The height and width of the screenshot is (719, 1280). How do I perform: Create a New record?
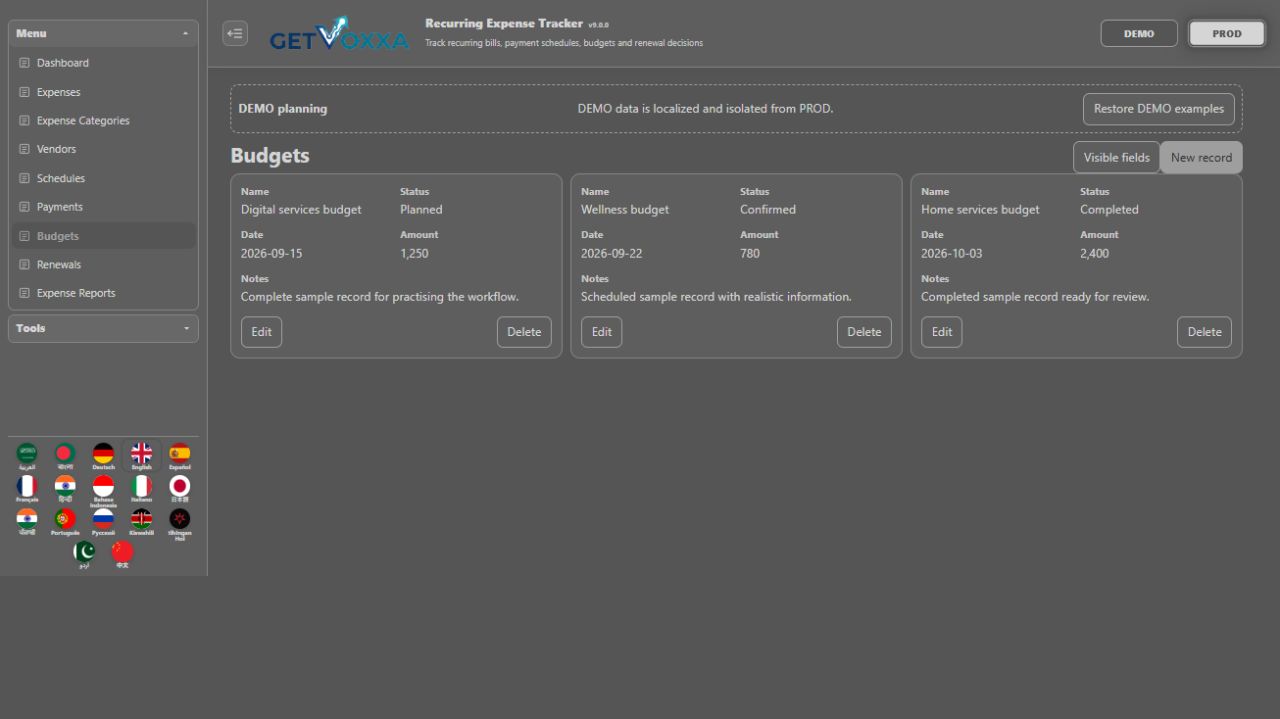pyautogui.click(x=1201, y=157)
